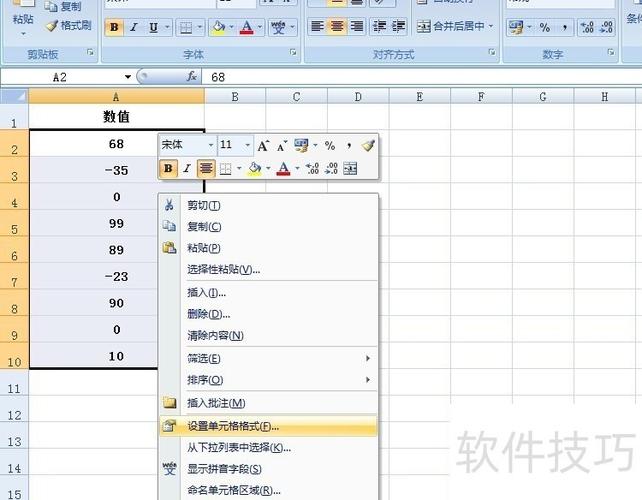Click the ribbon phonetic guide 文 icon

tap(278, 27)
